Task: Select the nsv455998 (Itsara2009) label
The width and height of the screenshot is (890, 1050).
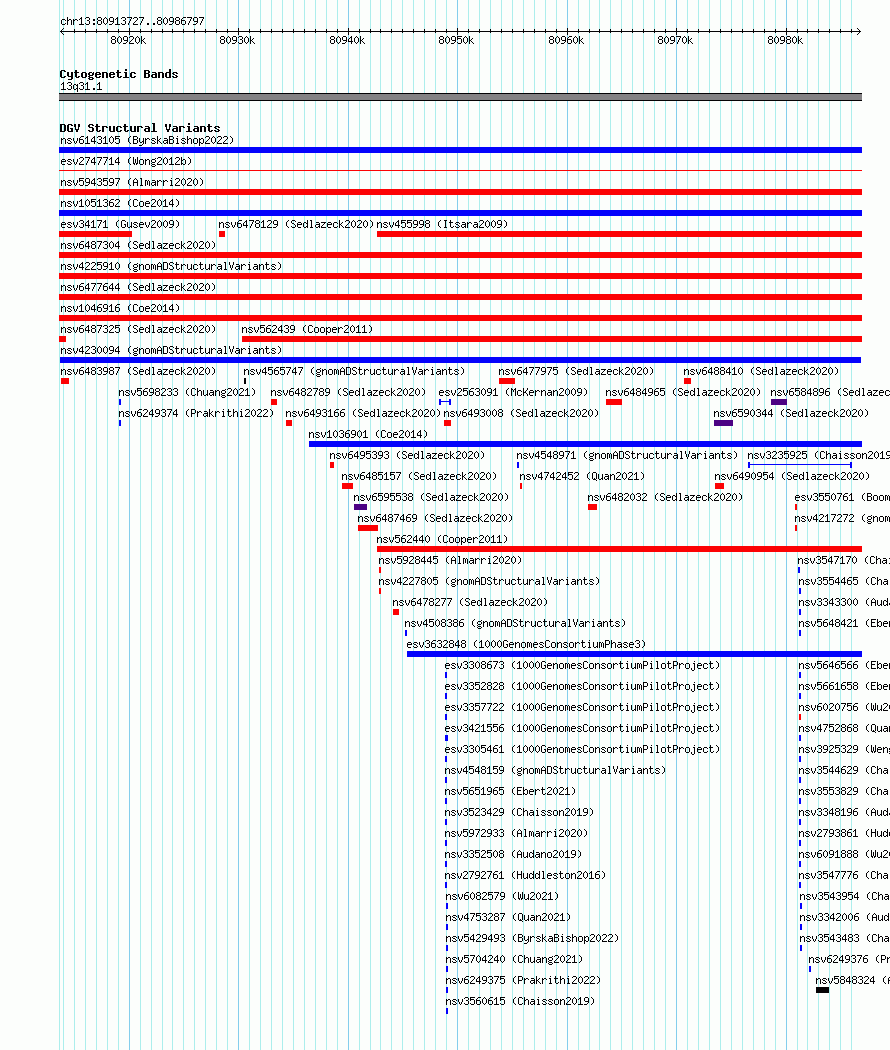Action: pos(442,224)
